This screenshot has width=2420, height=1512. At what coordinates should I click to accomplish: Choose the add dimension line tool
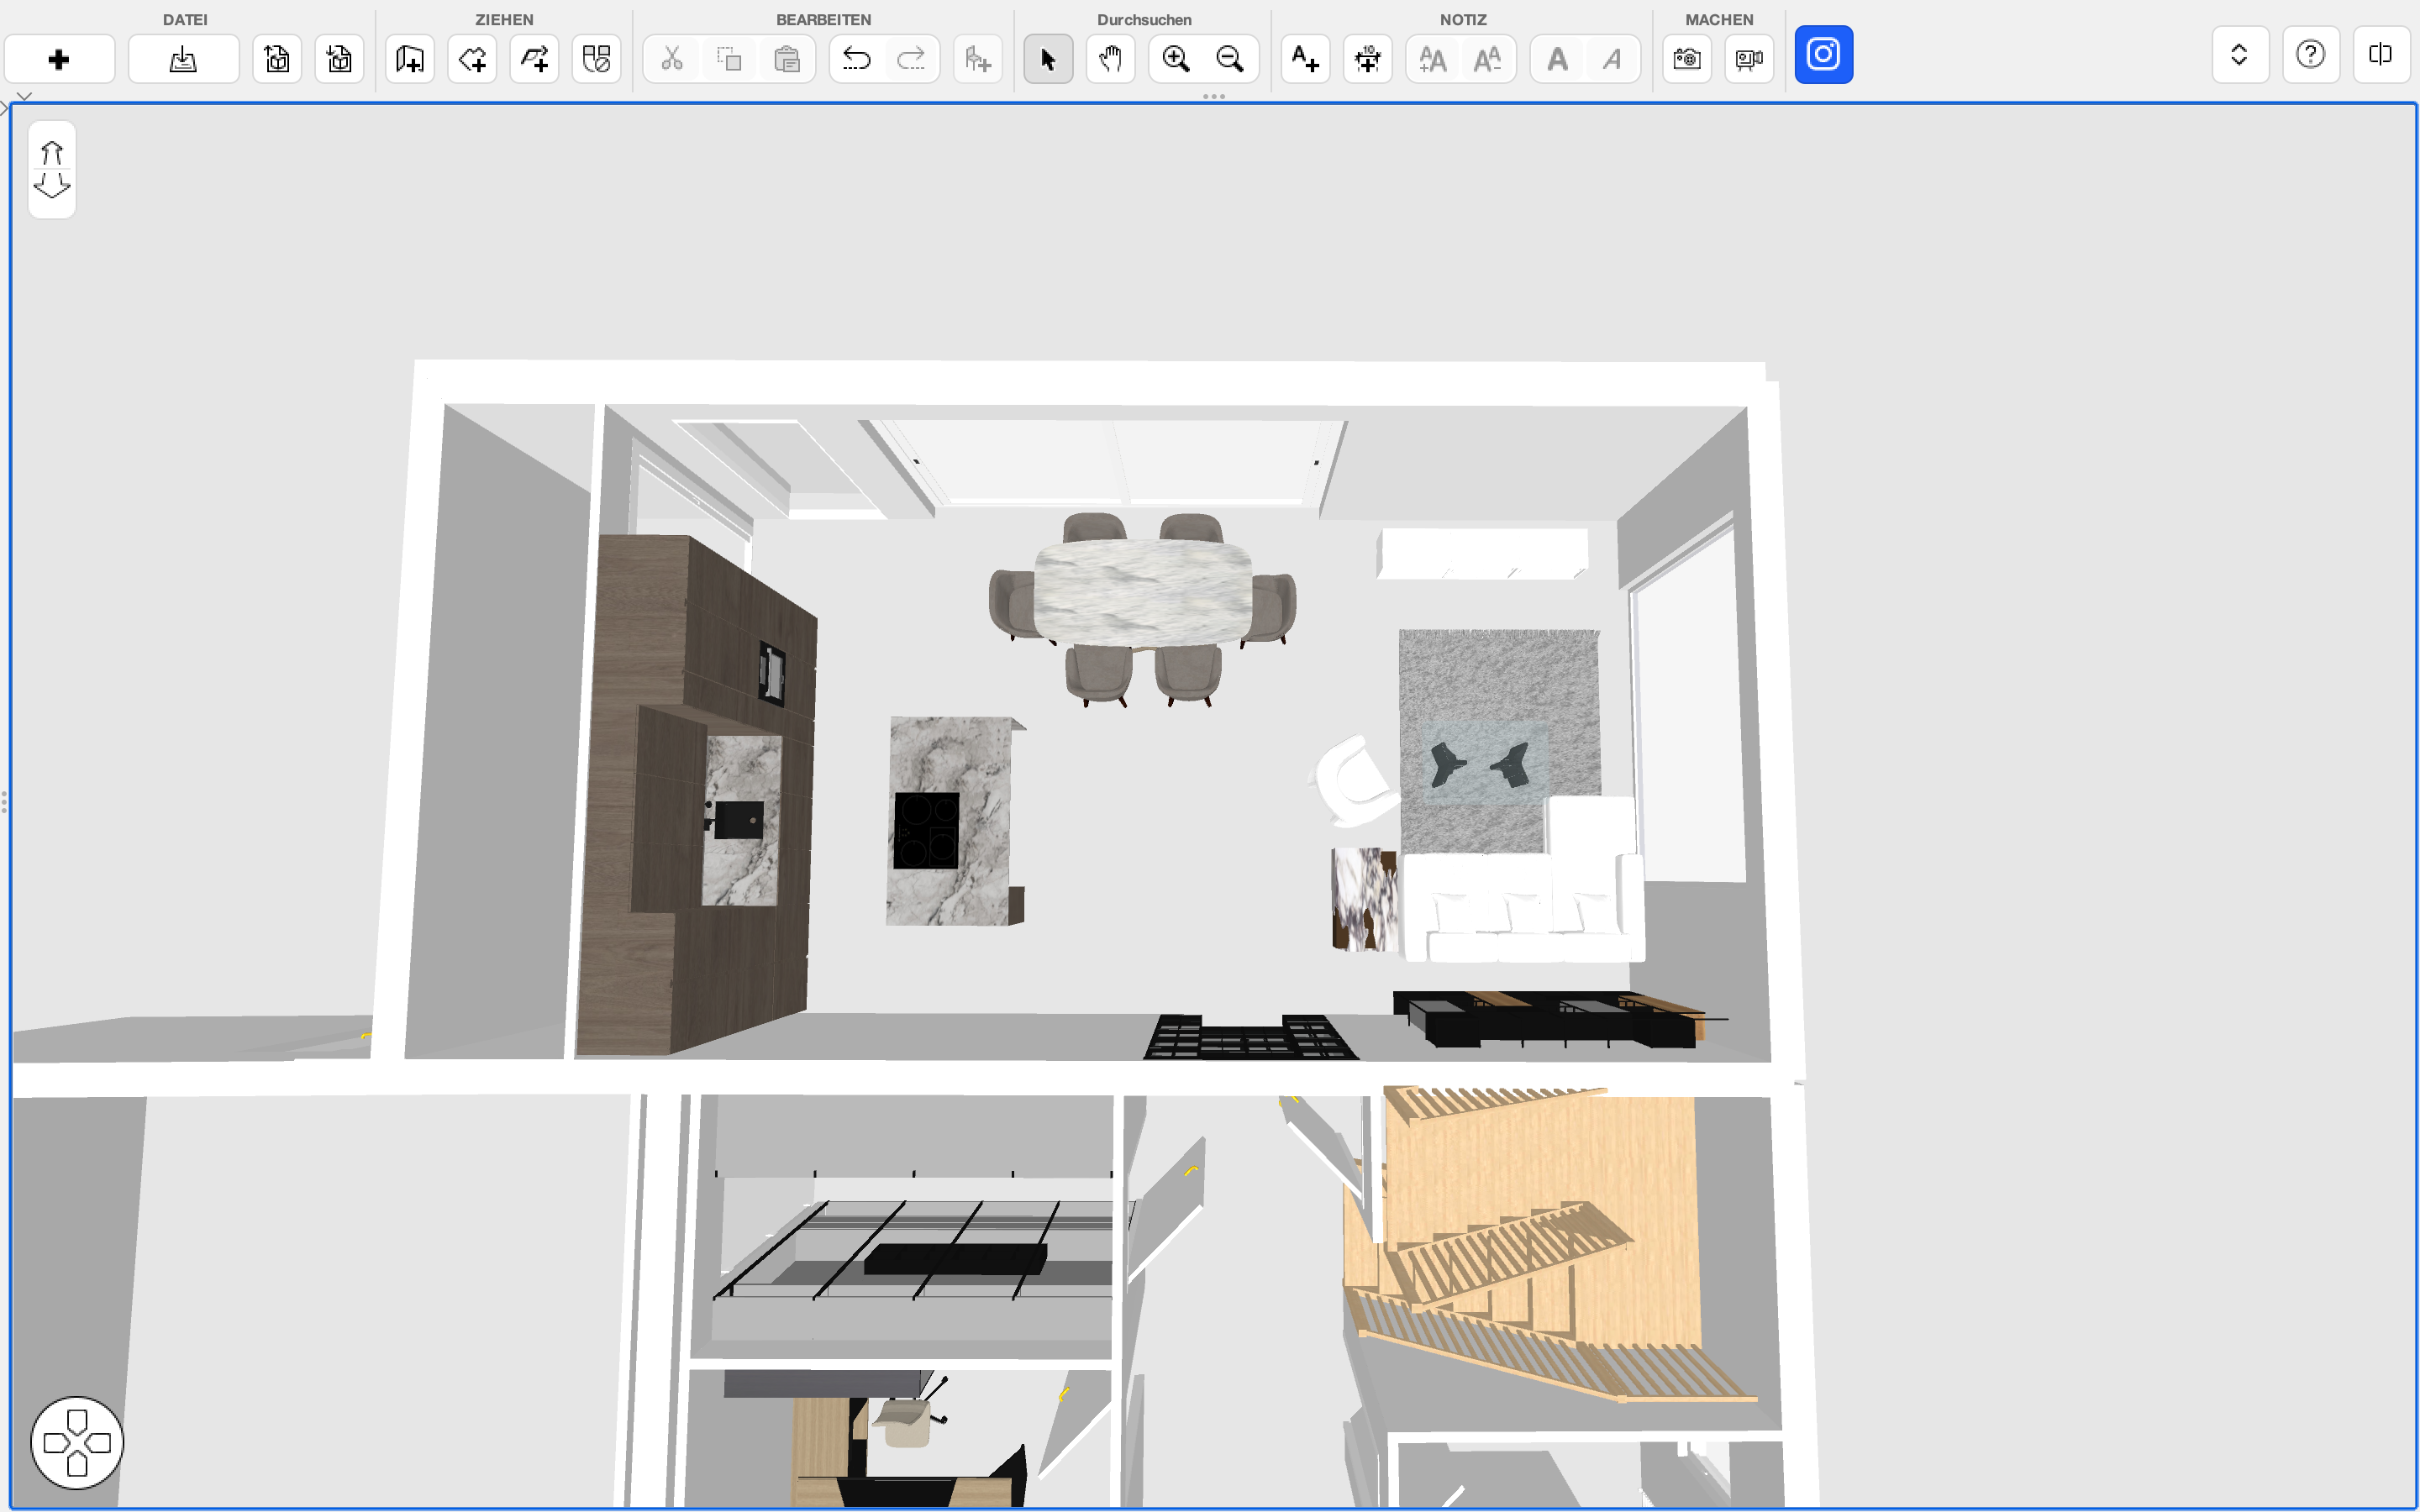[1367, 59]
